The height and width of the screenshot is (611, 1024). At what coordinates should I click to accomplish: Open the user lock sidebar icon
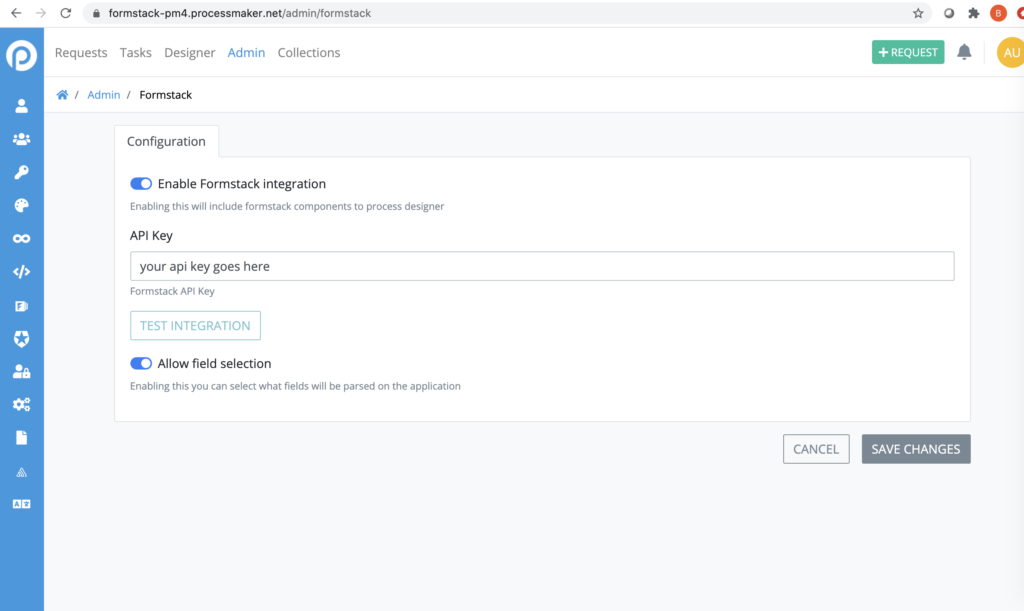(x=22, y=371)
